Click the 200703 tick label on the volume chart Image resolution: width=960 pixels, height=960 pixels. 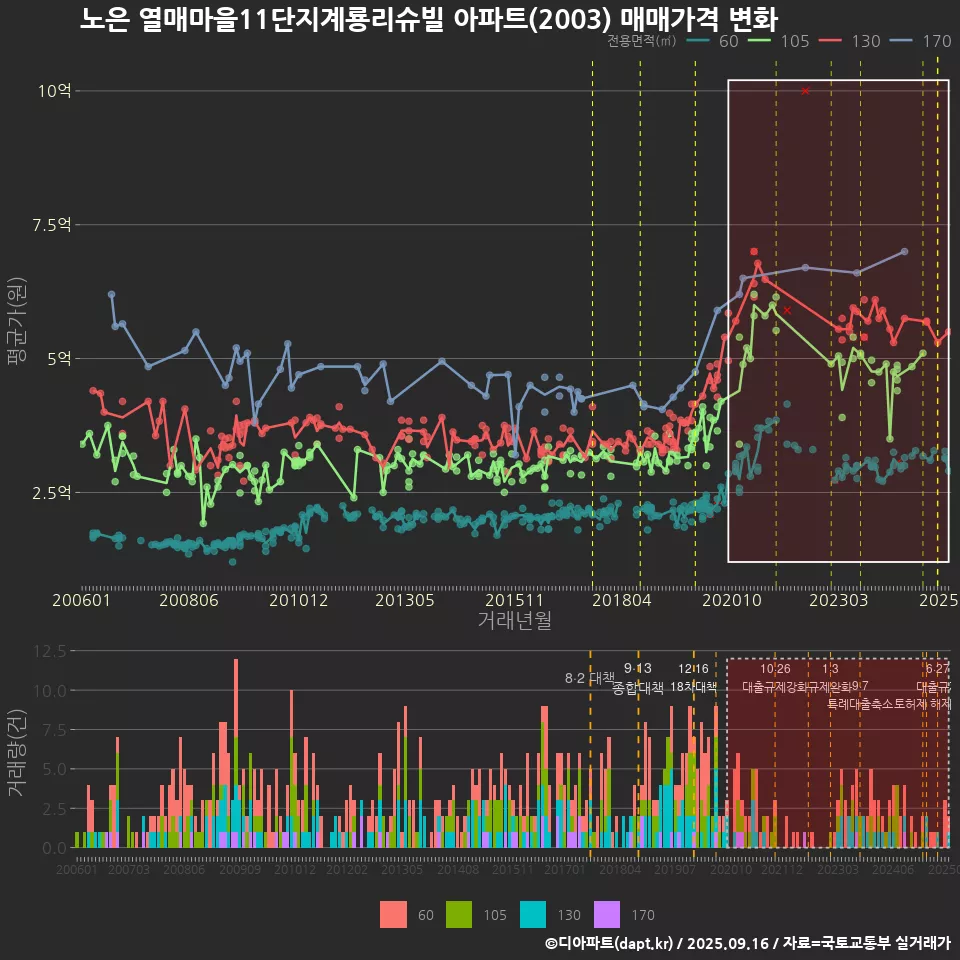pyautogui.click(x=129, y=869)
